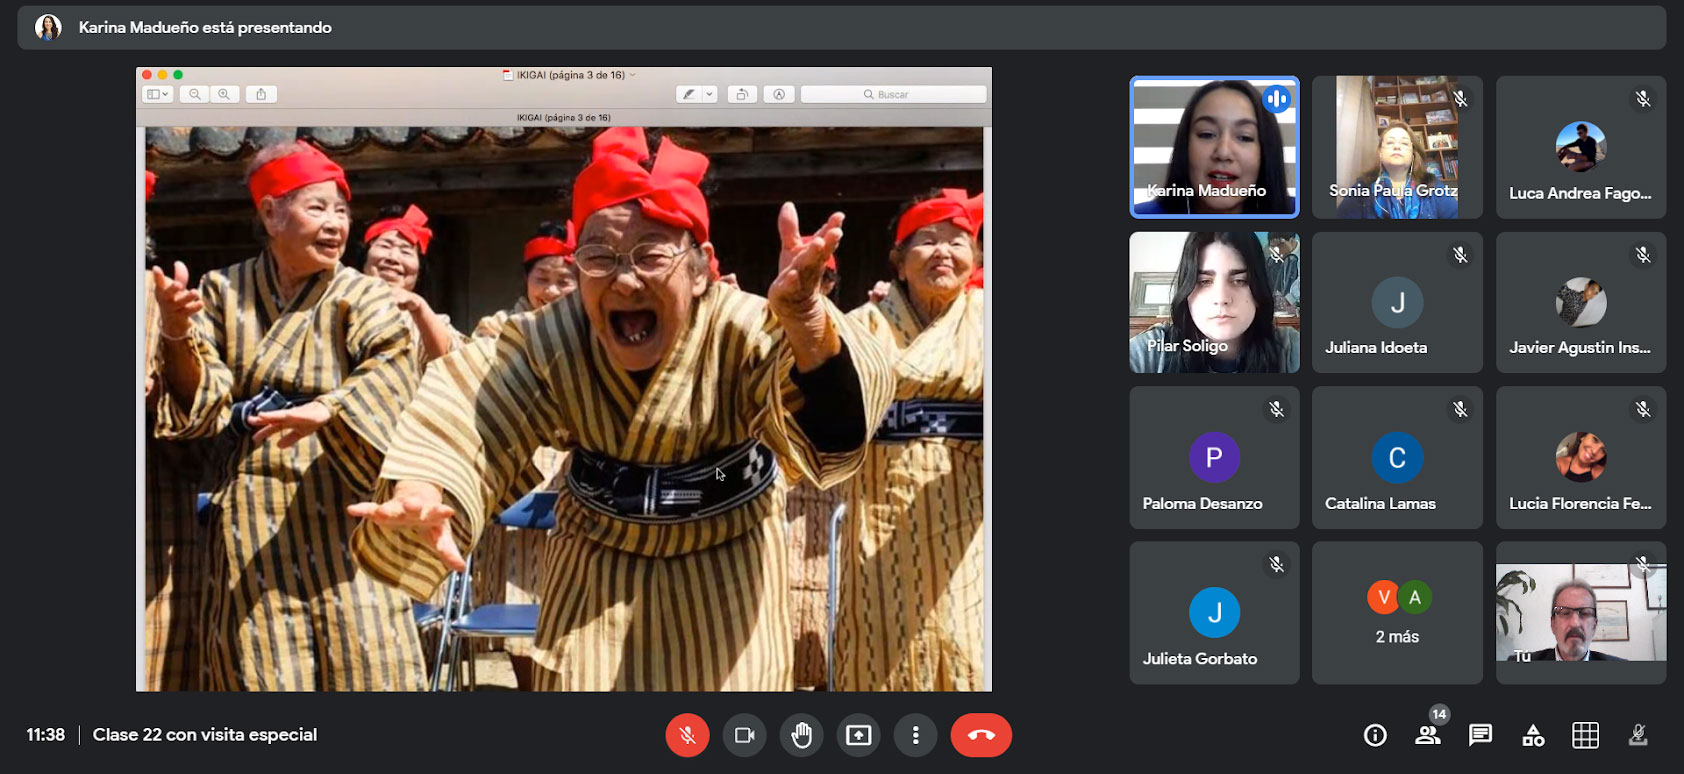Click the '2 más' participants tile
Screen dimensions: 1684x774
[1397, 613]
